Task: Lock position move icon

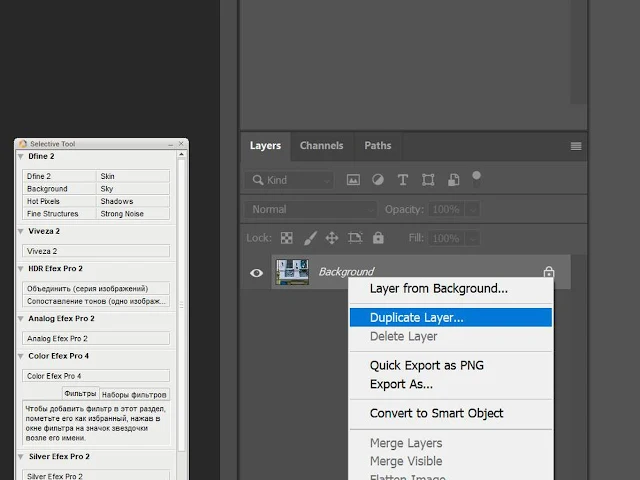Action: [332, 238]
